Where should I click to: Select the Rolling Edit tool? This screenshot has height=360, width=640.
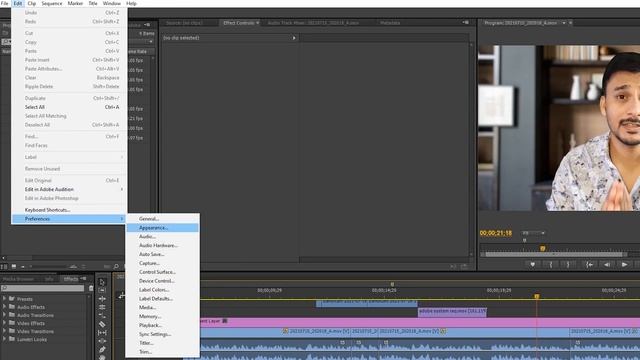(102, 307)
